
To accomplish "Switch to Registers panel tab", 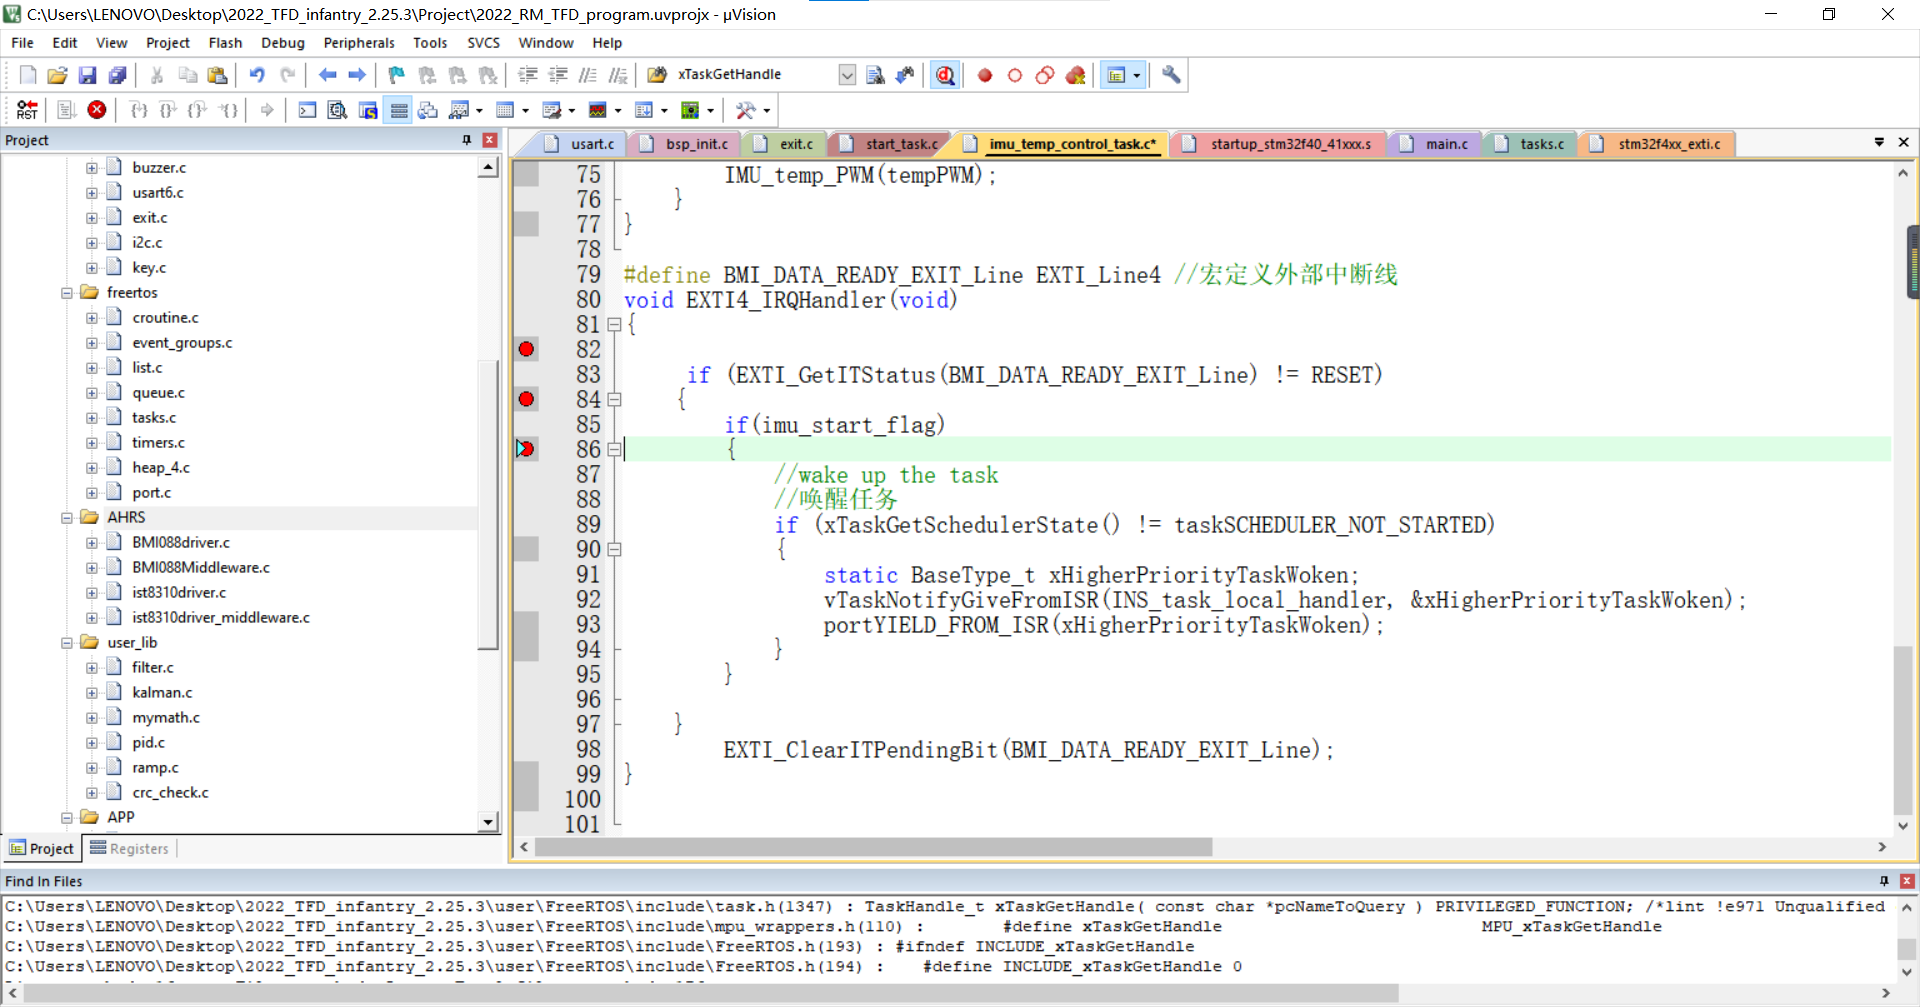I will coord(129,848).
